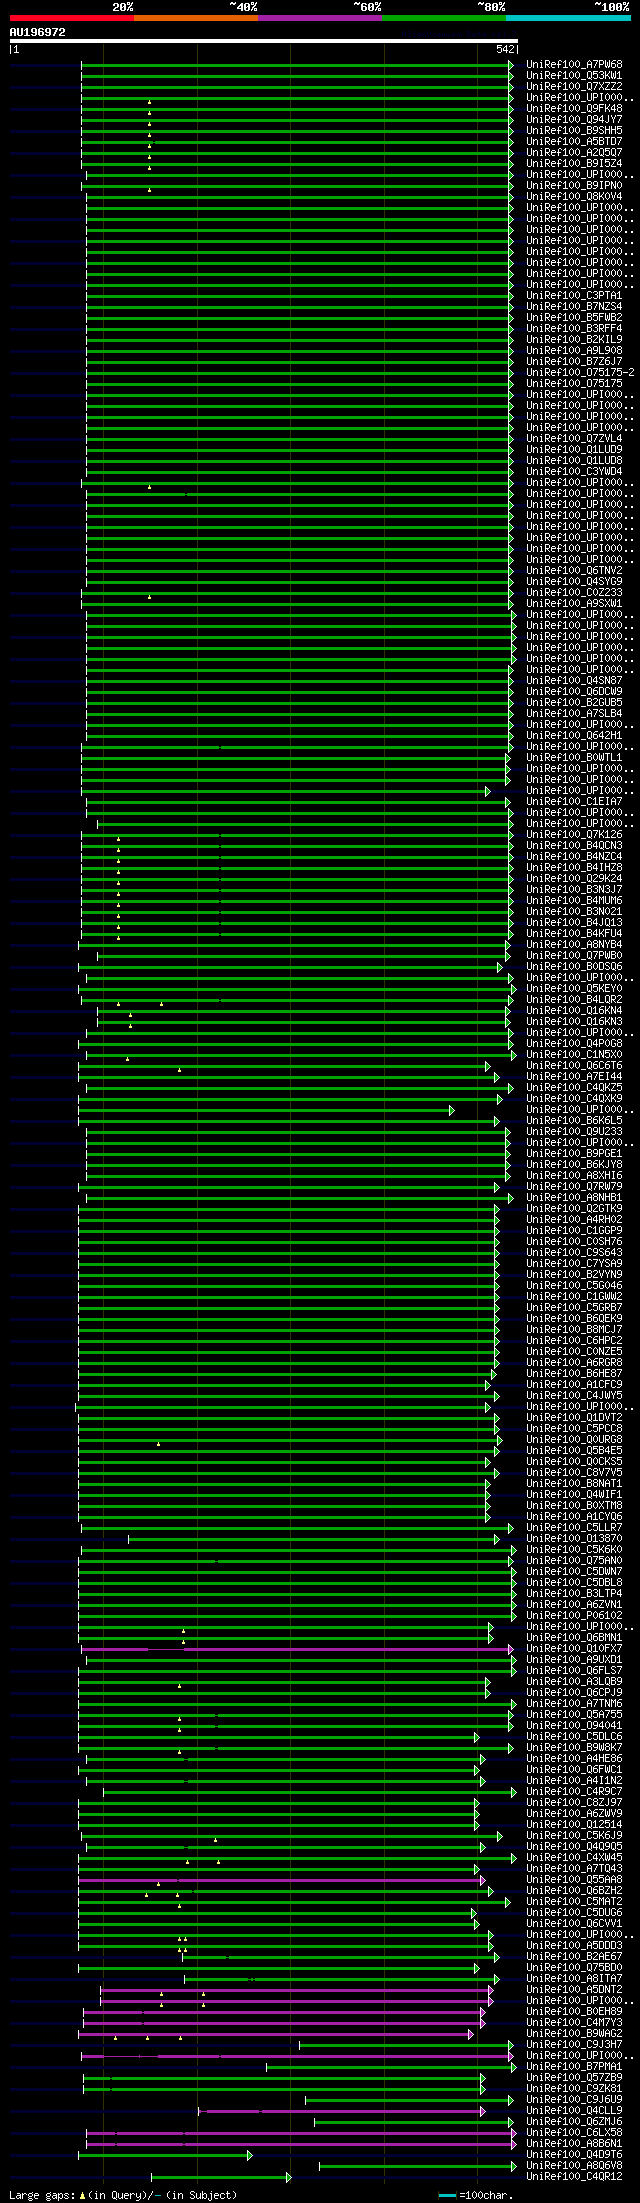
Task: Click the UniRef100_O94041 label
Action: pyautogui.click(x=574, y=1725)
